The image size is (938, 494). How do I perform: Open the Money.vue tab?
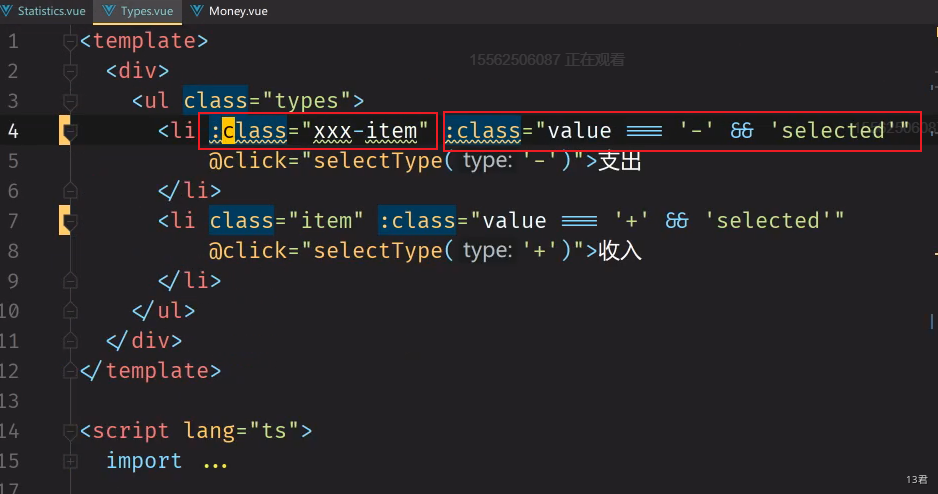[x=229, y=11]
